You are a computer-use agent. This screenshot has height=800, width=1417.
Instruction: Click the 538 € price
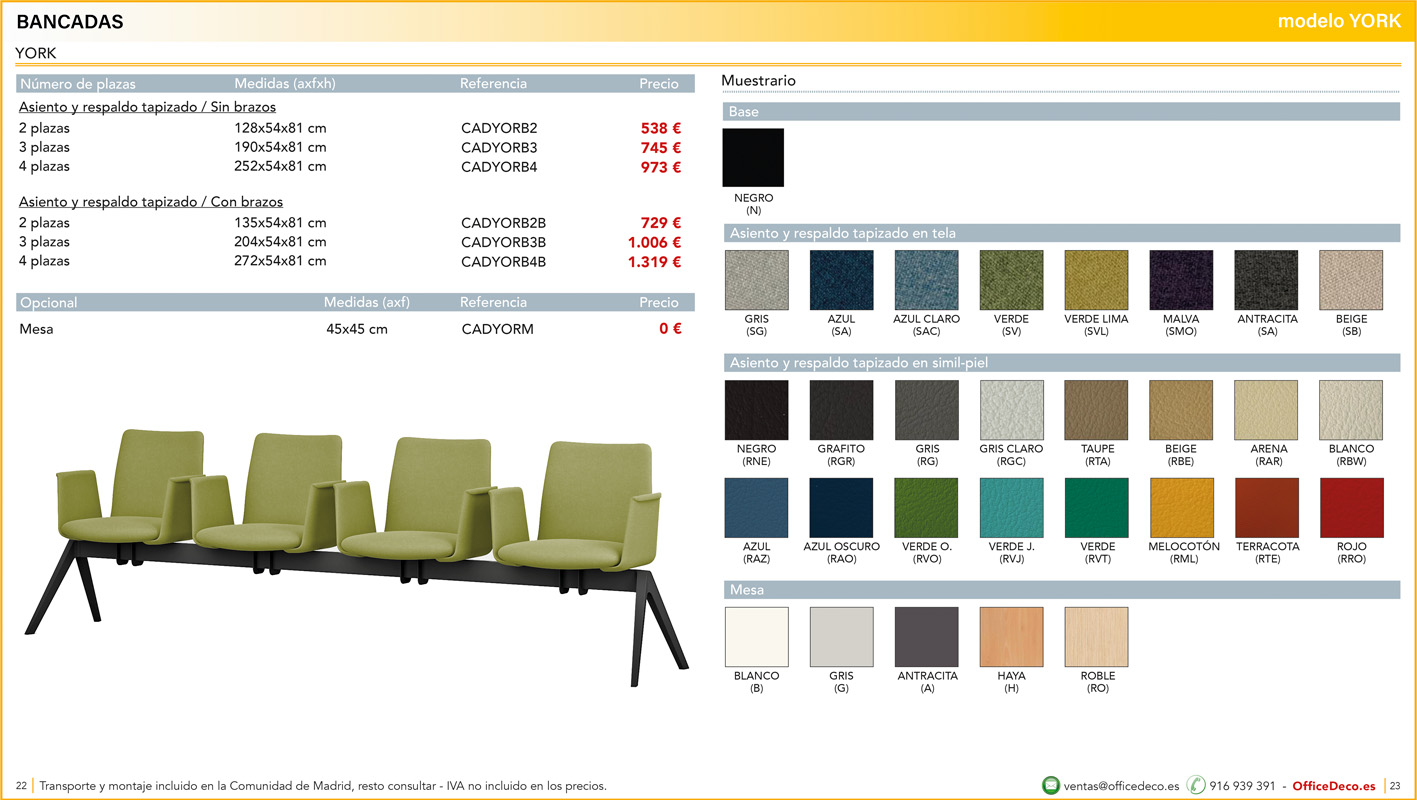(661, 128)
